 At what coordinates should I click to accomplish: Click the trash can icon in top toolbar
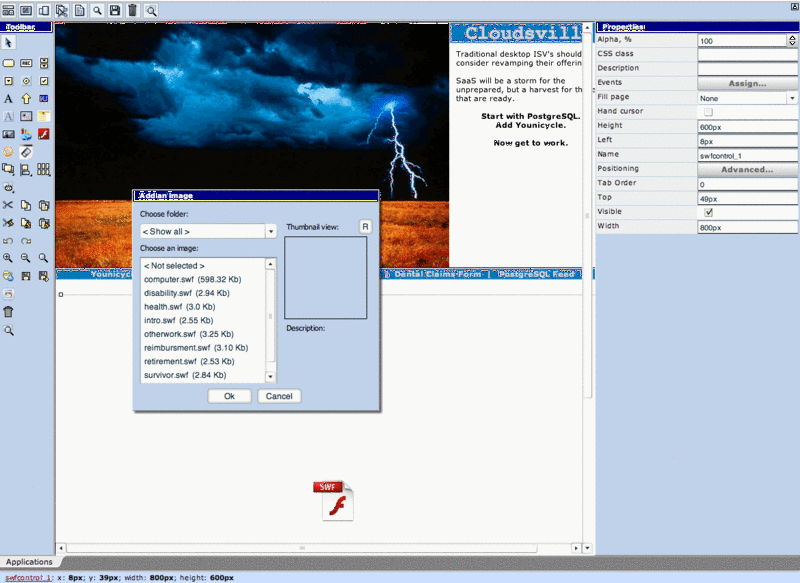click(132, 10)
